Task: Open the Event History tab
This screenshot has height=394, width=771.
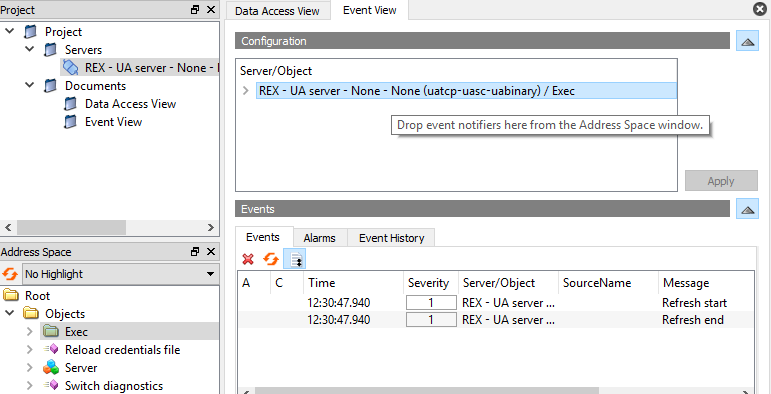Action: click(391, 238)
